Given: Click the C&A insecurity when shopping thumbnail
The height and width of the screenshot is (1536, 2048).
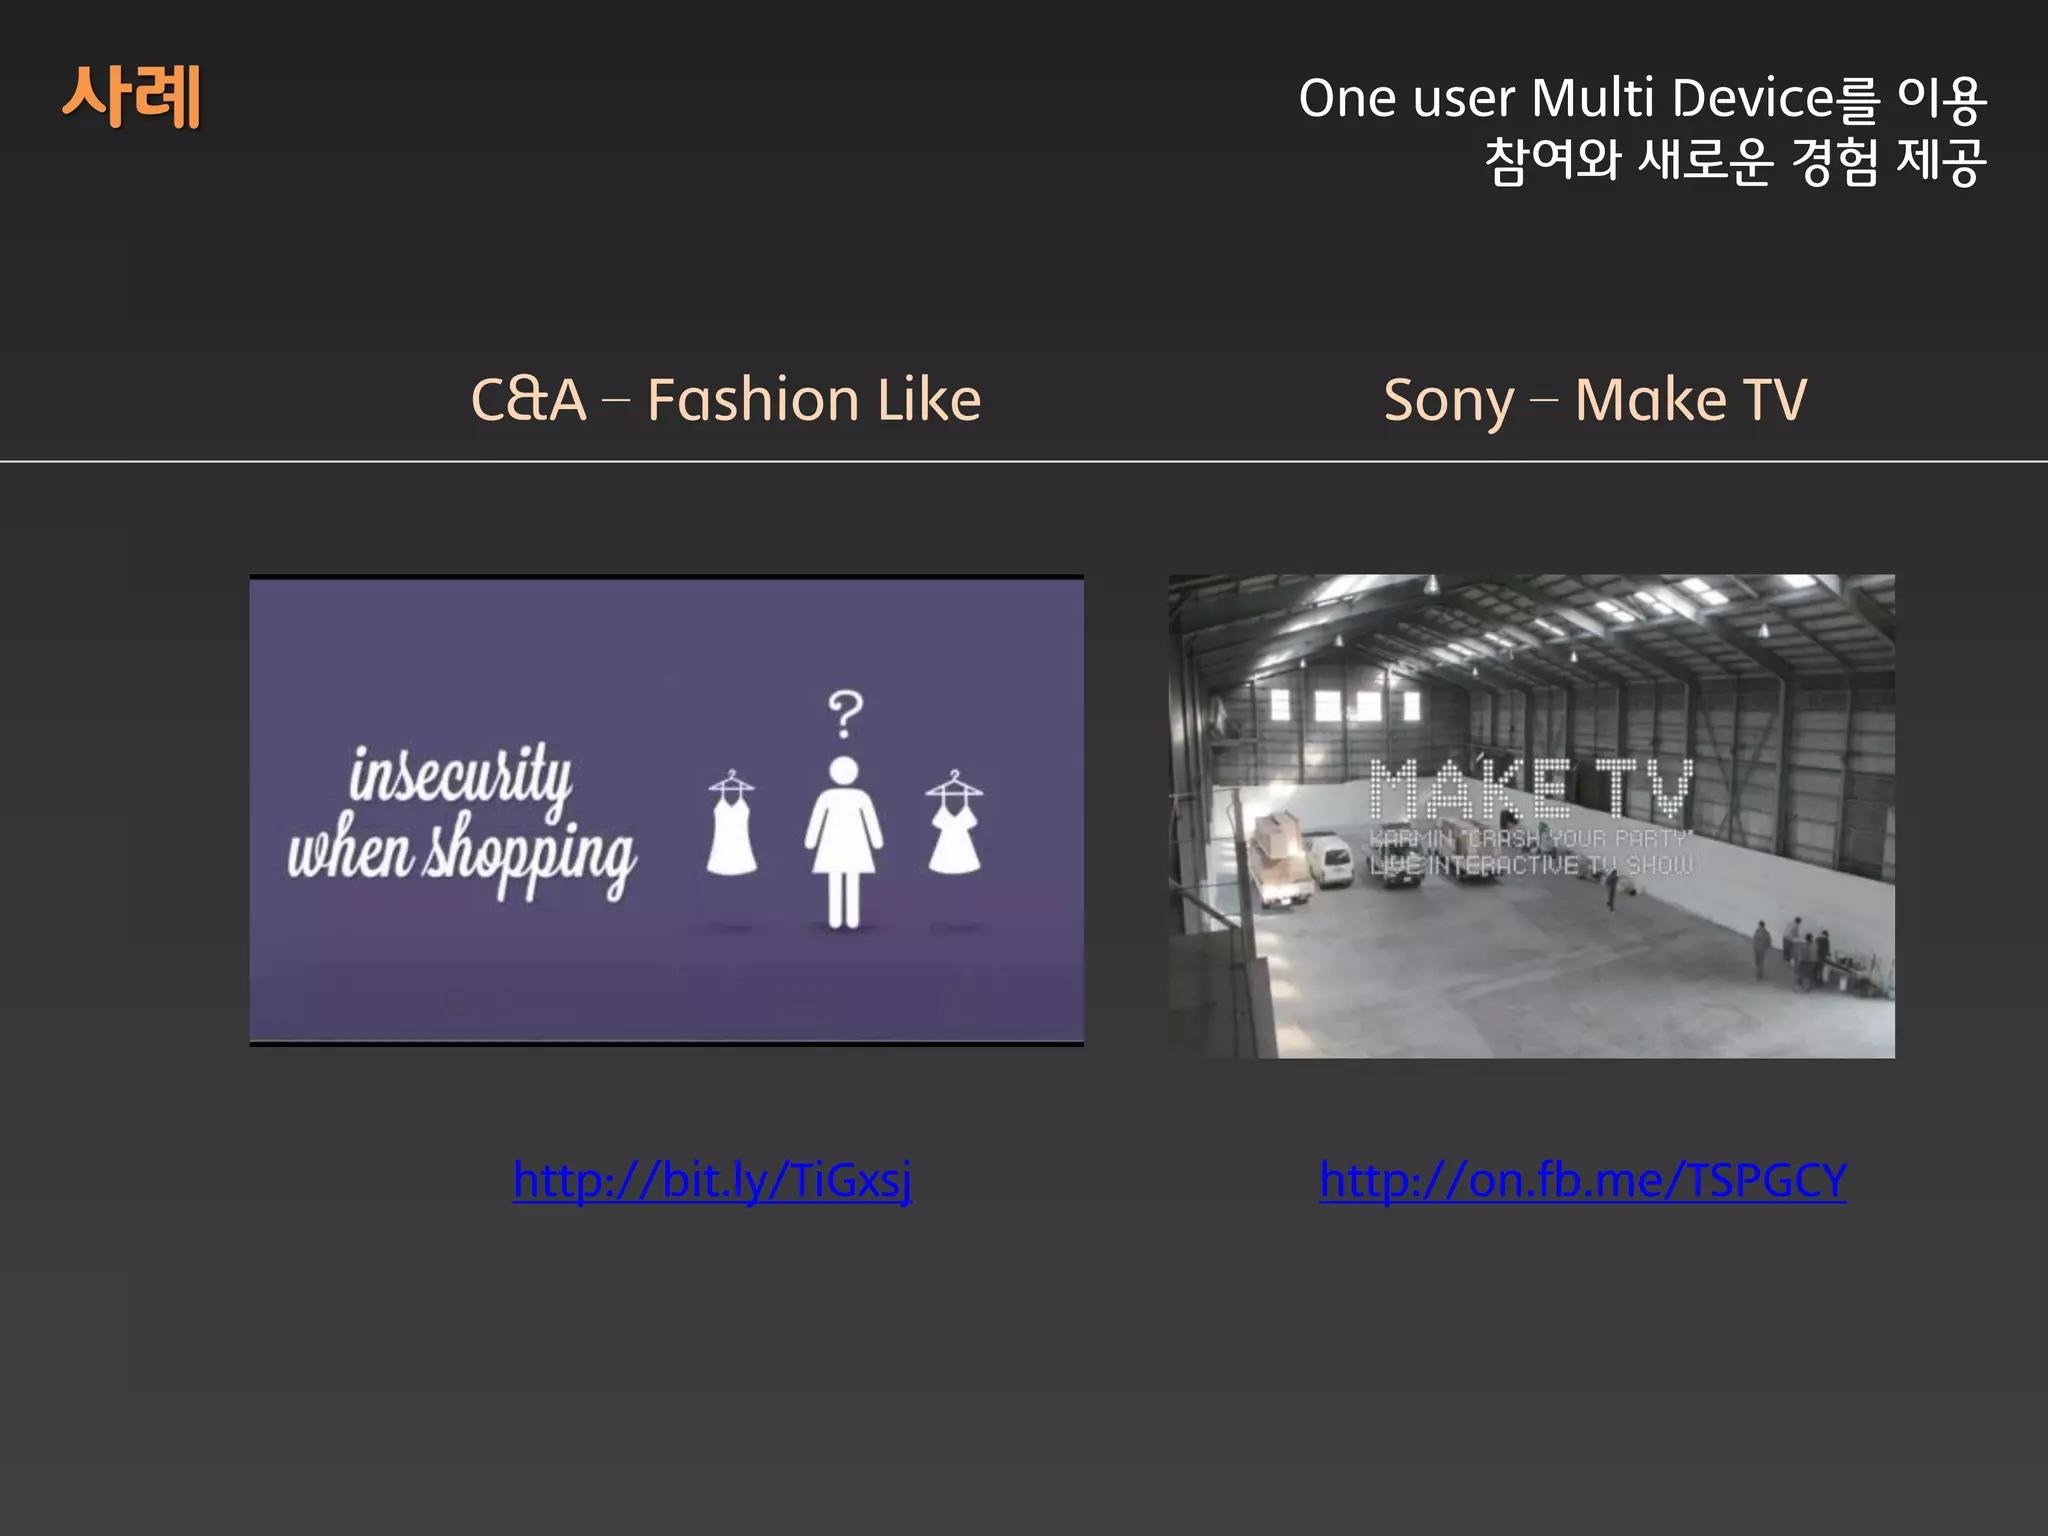Looking at the screenshot, I should click(666, 810).
